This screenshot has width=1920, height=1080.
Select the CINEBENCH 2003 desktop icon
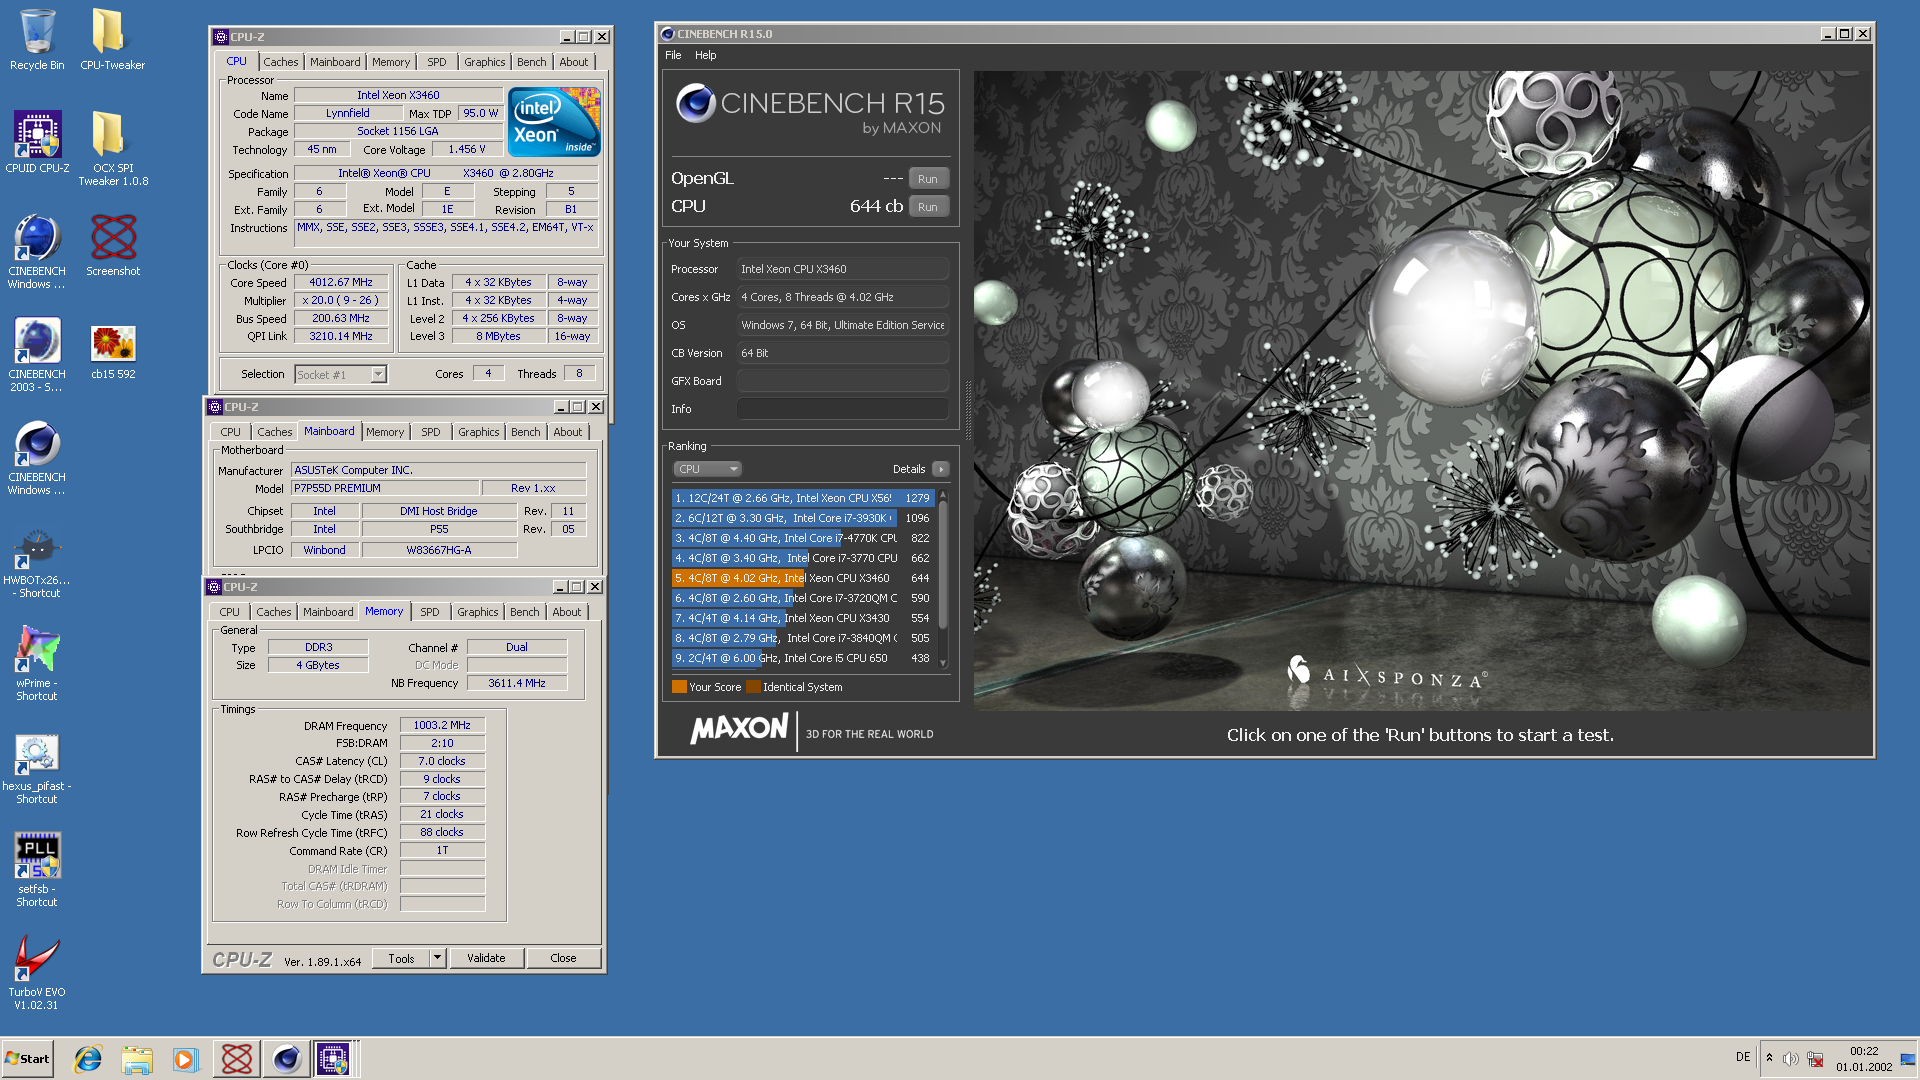click(37, 355)
